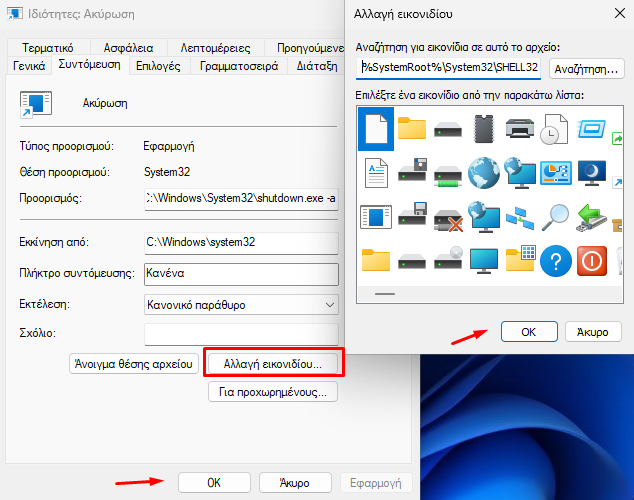
Task: Focus the Πλήκτρο συντόμευσης field
Action: [241, 274]
